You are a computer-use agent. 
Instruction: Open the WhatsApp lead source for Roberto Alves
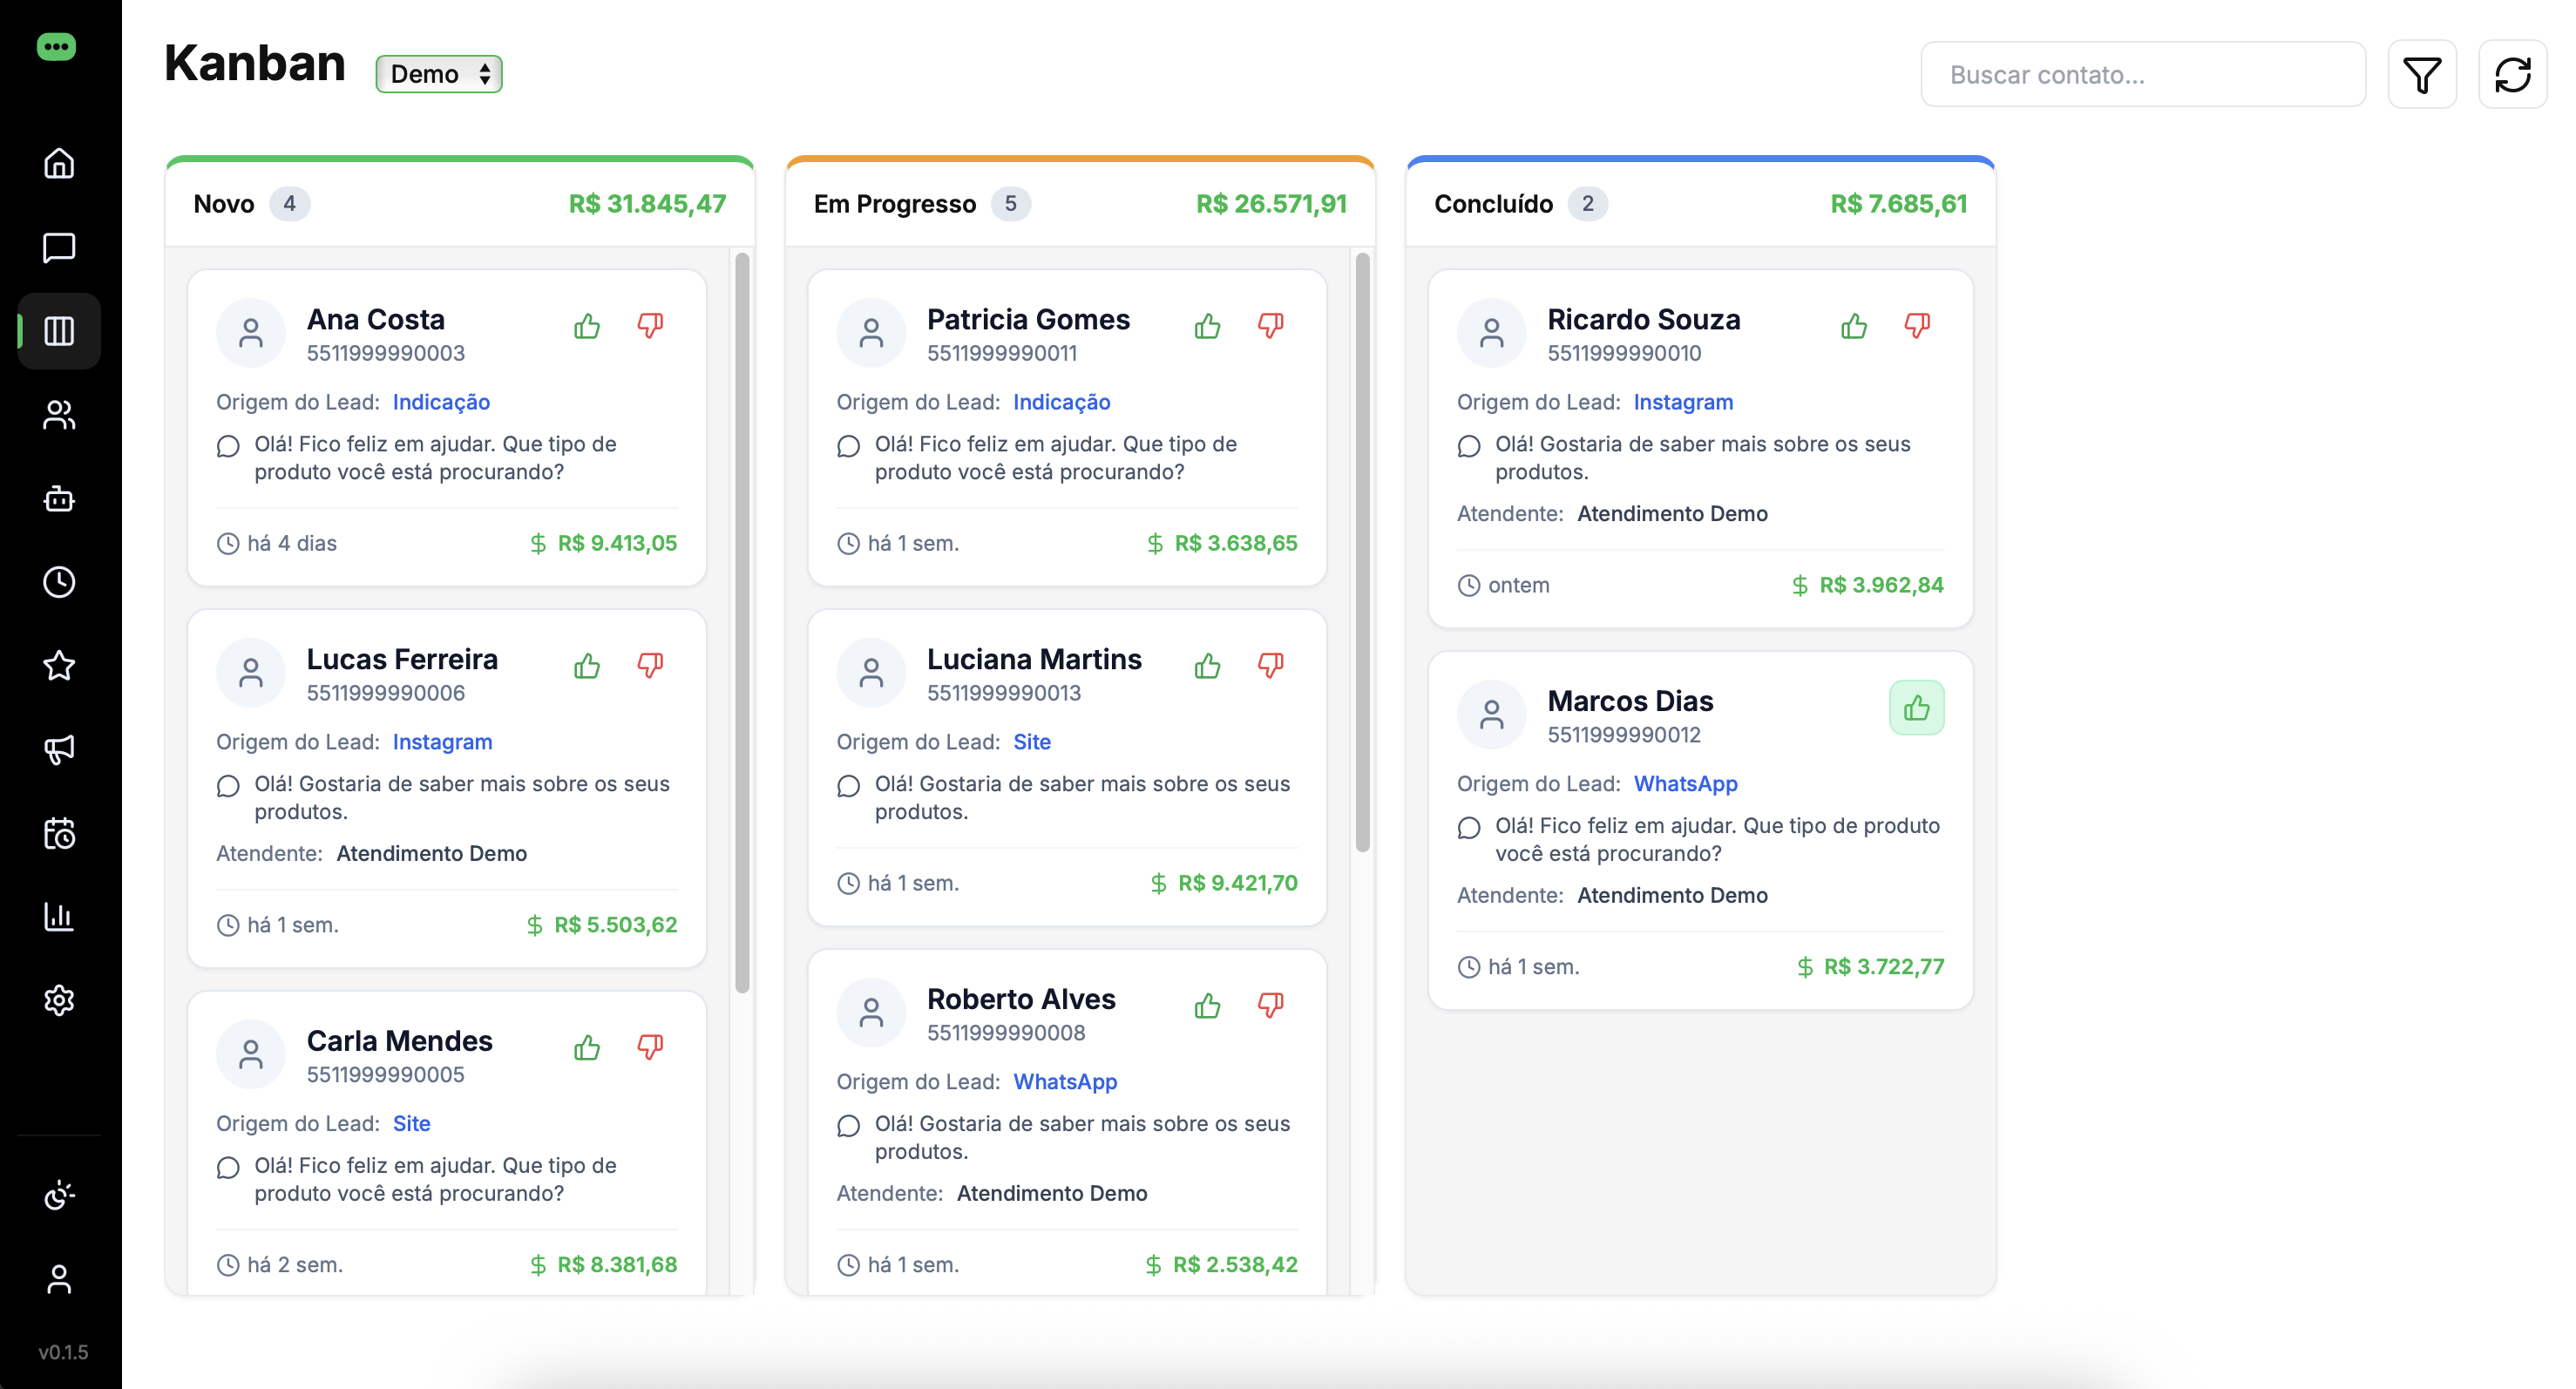[x=1064, y=1081]
